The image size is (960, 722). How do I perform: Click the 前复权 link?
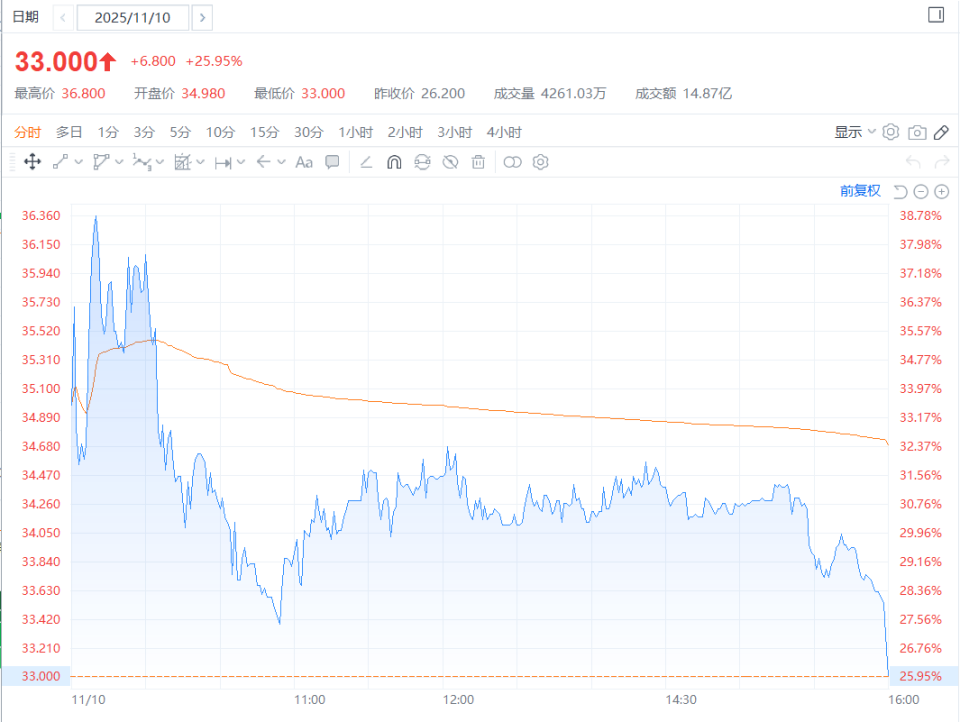[860, 191]
